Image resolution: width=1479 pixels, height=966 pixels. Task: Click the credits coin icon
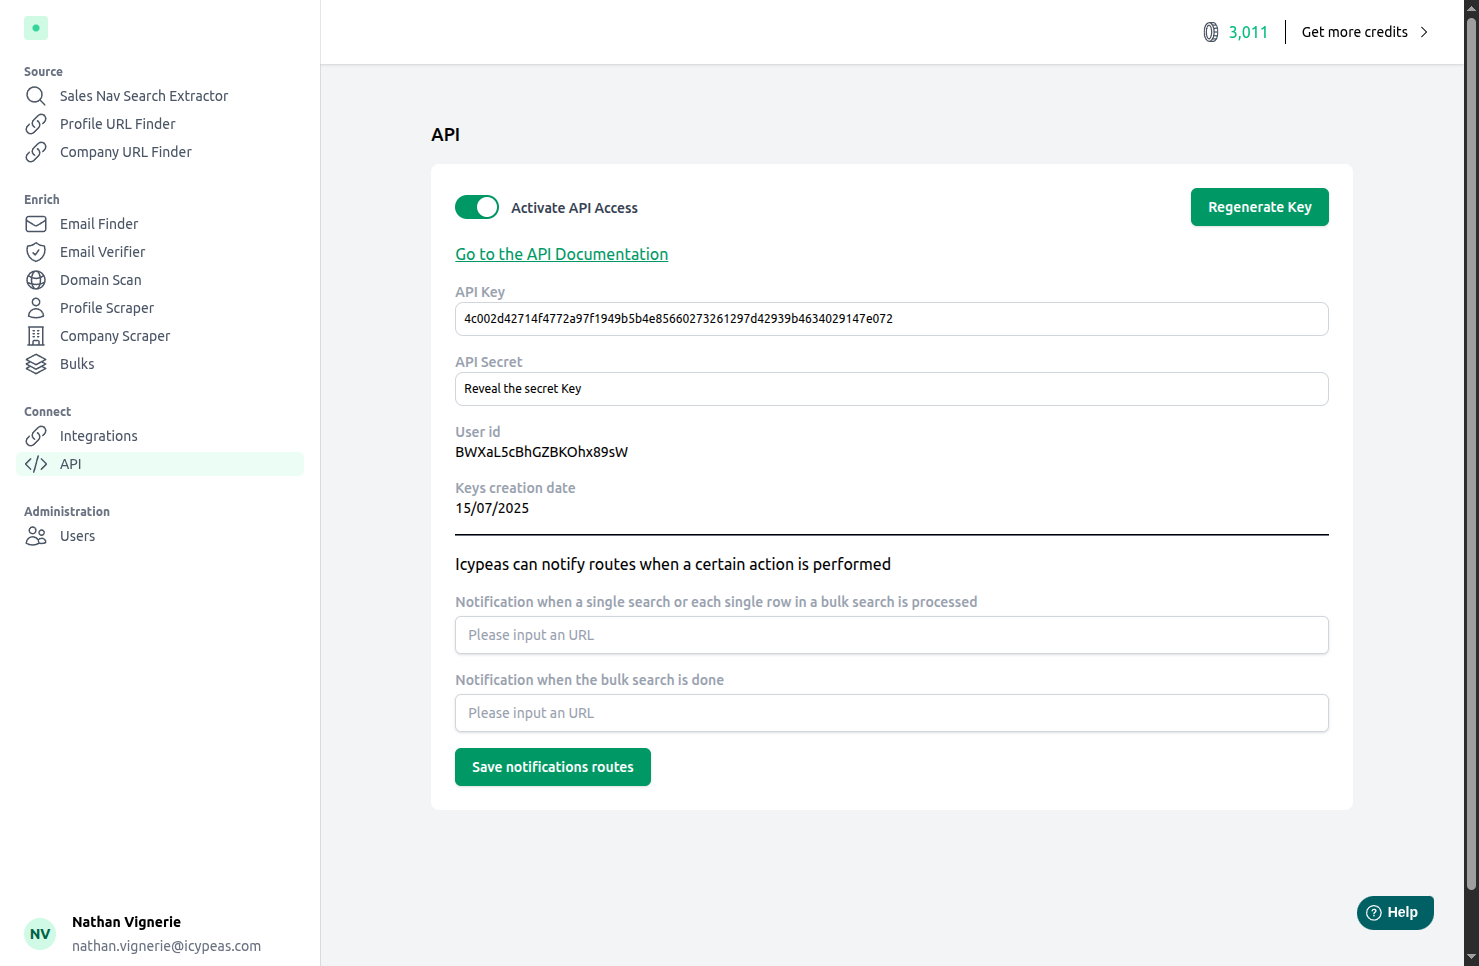(1211, 32)
